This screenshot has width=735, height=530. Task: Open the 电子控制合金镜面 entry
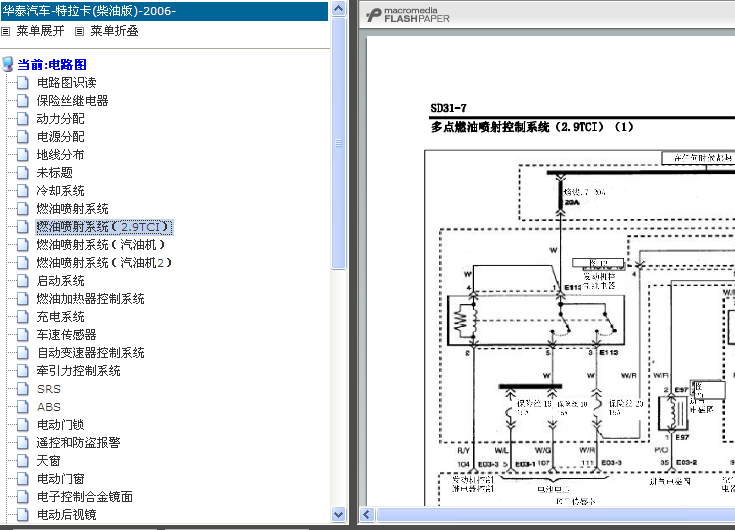[84, 497]
